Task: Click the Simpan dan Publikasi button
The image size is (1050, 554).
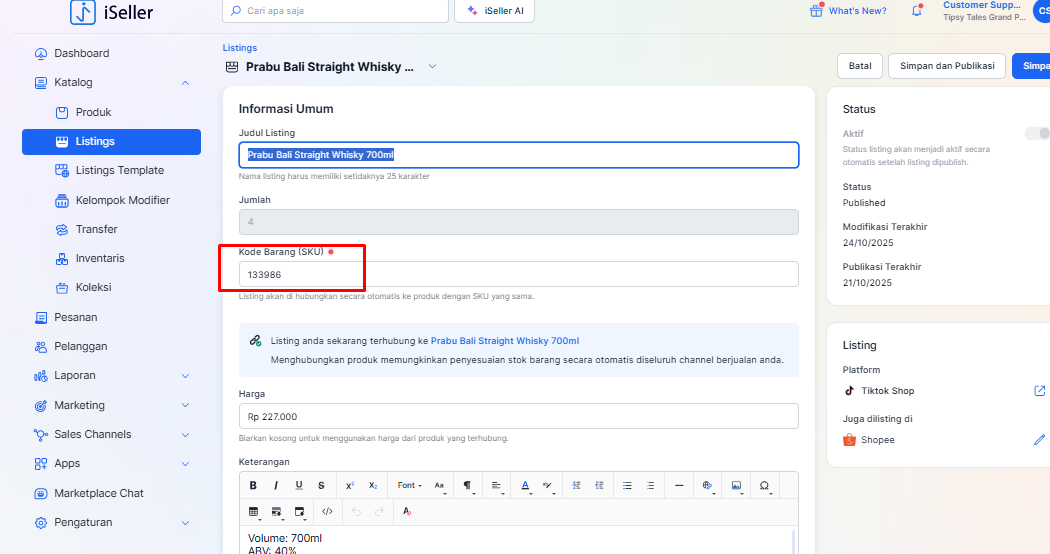Action: point(946,66)
